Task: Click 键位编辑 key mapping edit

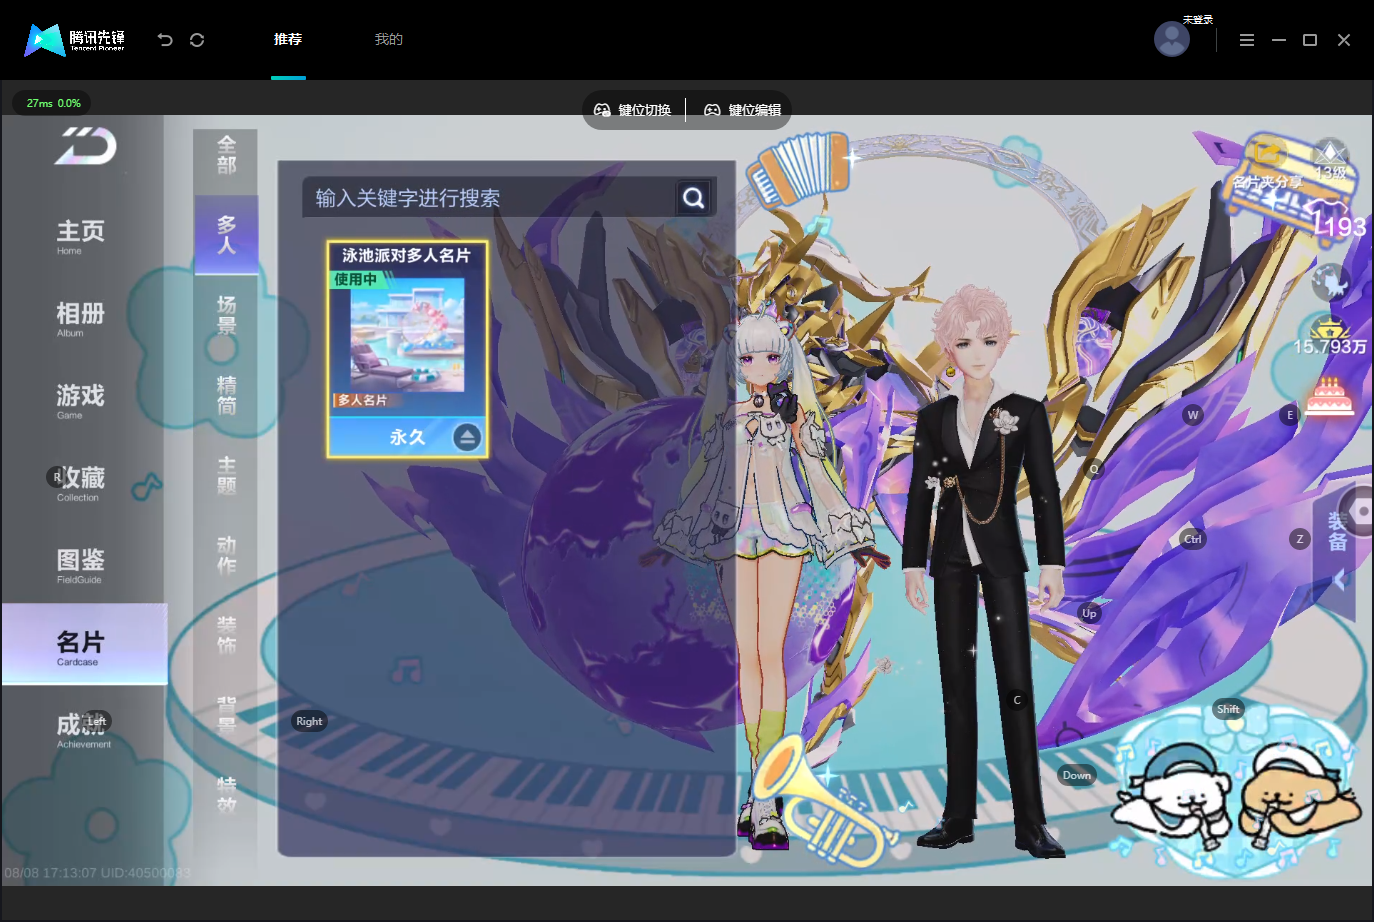Action: (743, 110)
